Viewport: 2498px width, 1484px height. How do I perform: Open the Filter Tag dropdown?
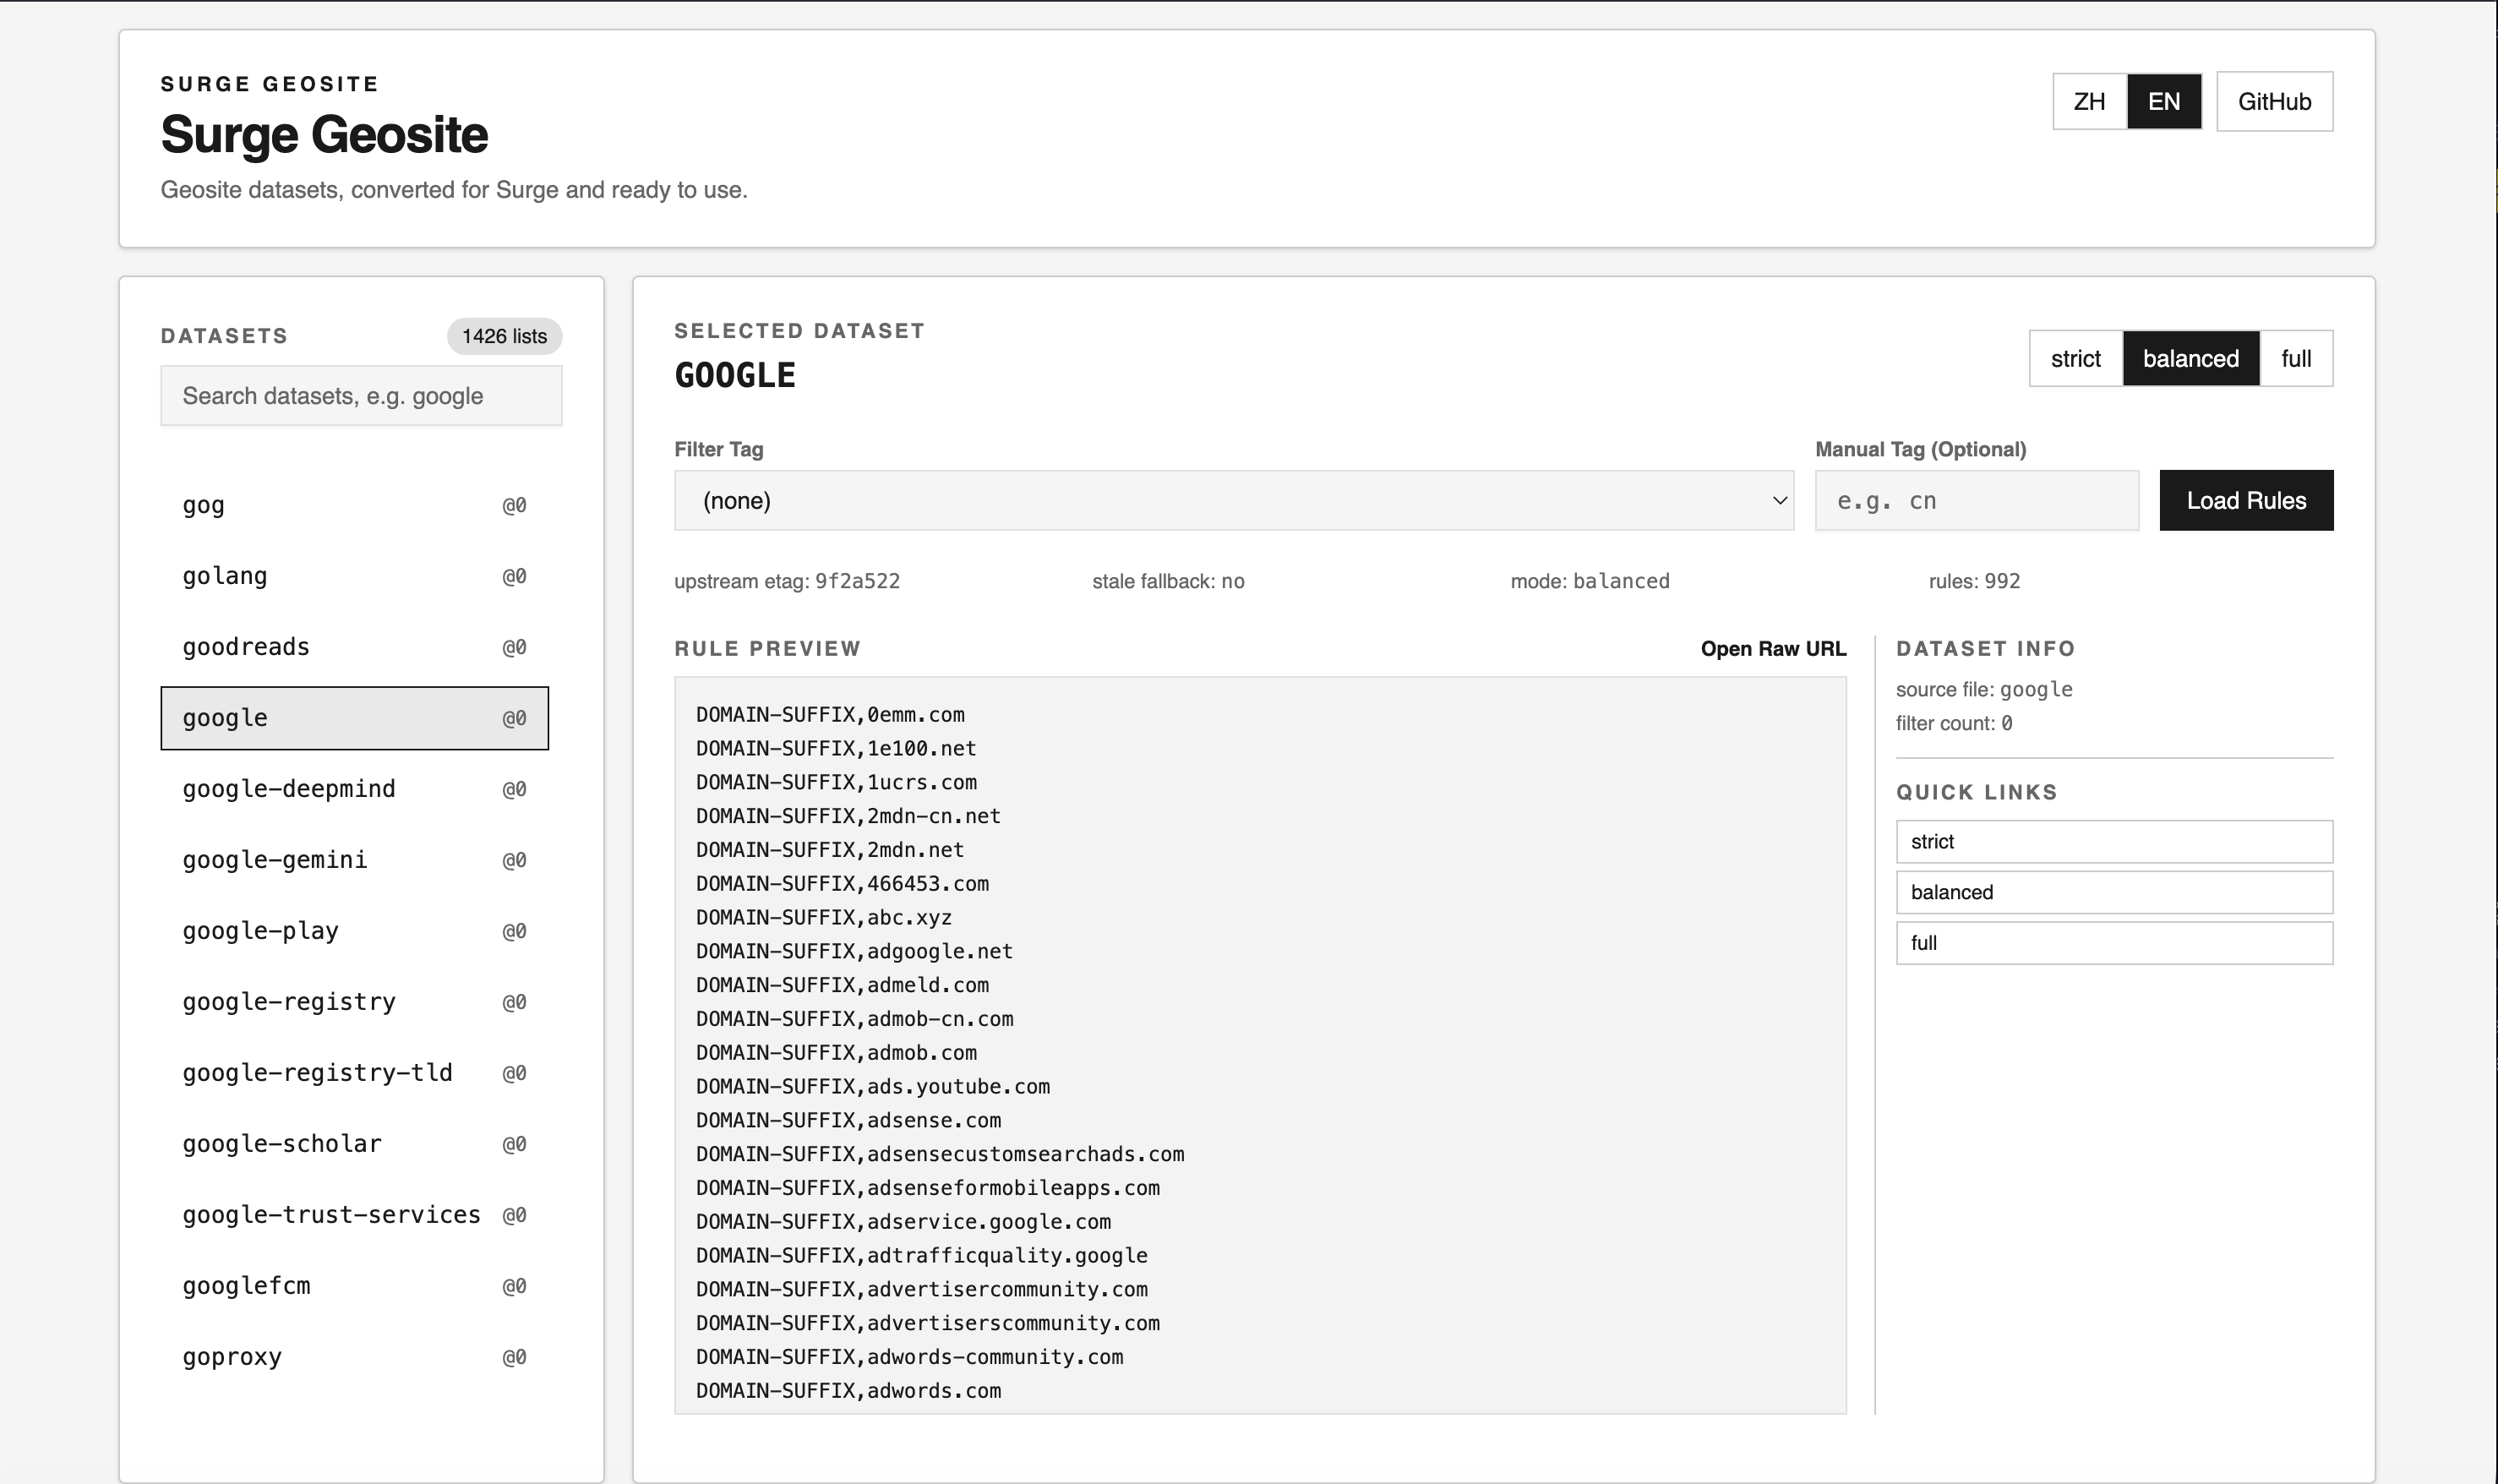pos(1233,500)
